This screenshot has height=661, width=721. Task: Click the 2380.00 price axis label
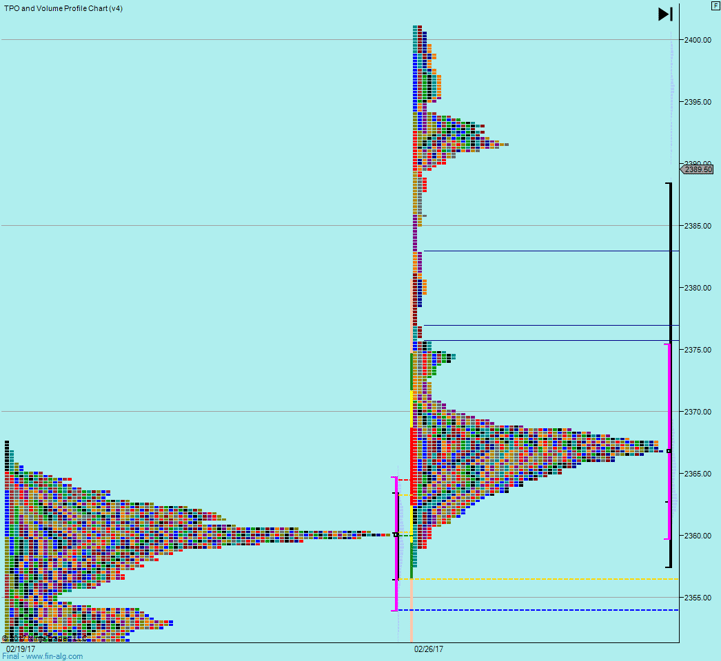698,288
